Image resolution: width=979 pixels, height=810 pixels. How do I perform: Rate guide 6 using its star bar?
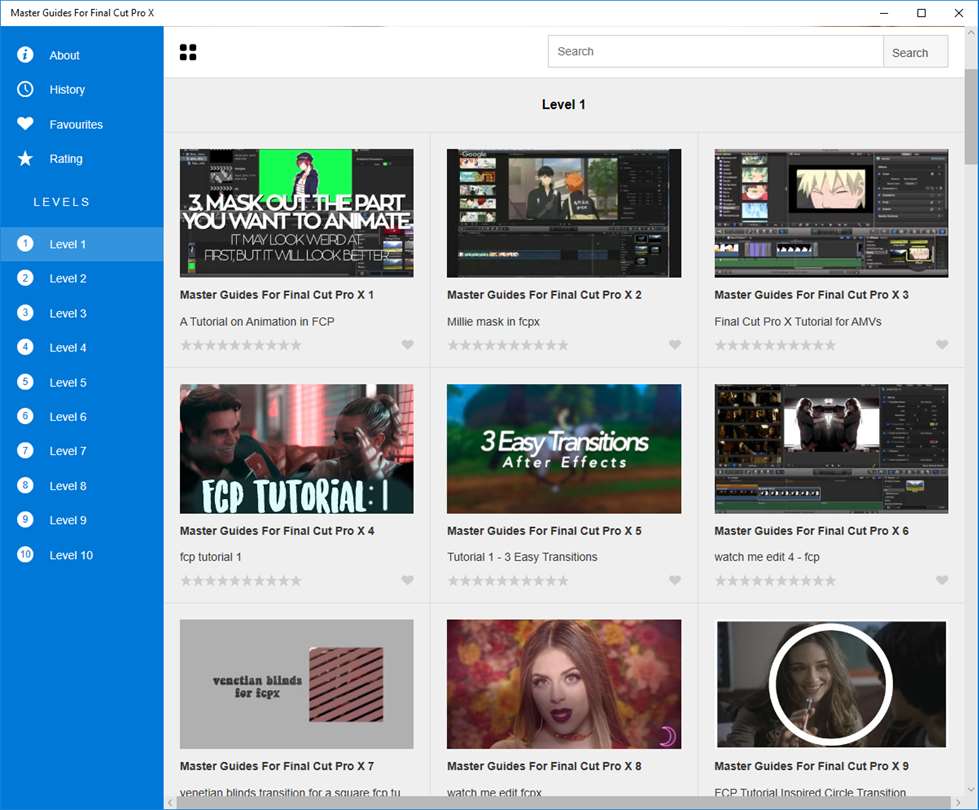775,581
